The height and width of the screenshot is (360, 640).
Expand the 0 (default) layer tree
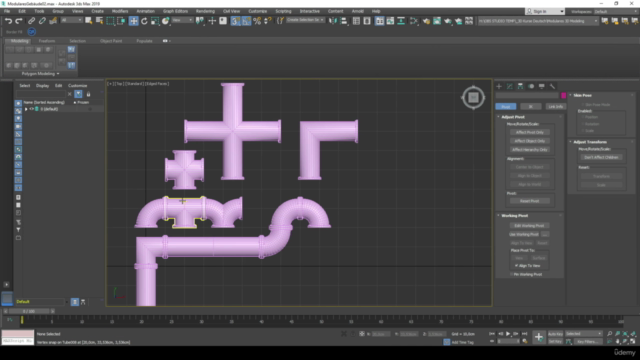pos(26,109)
